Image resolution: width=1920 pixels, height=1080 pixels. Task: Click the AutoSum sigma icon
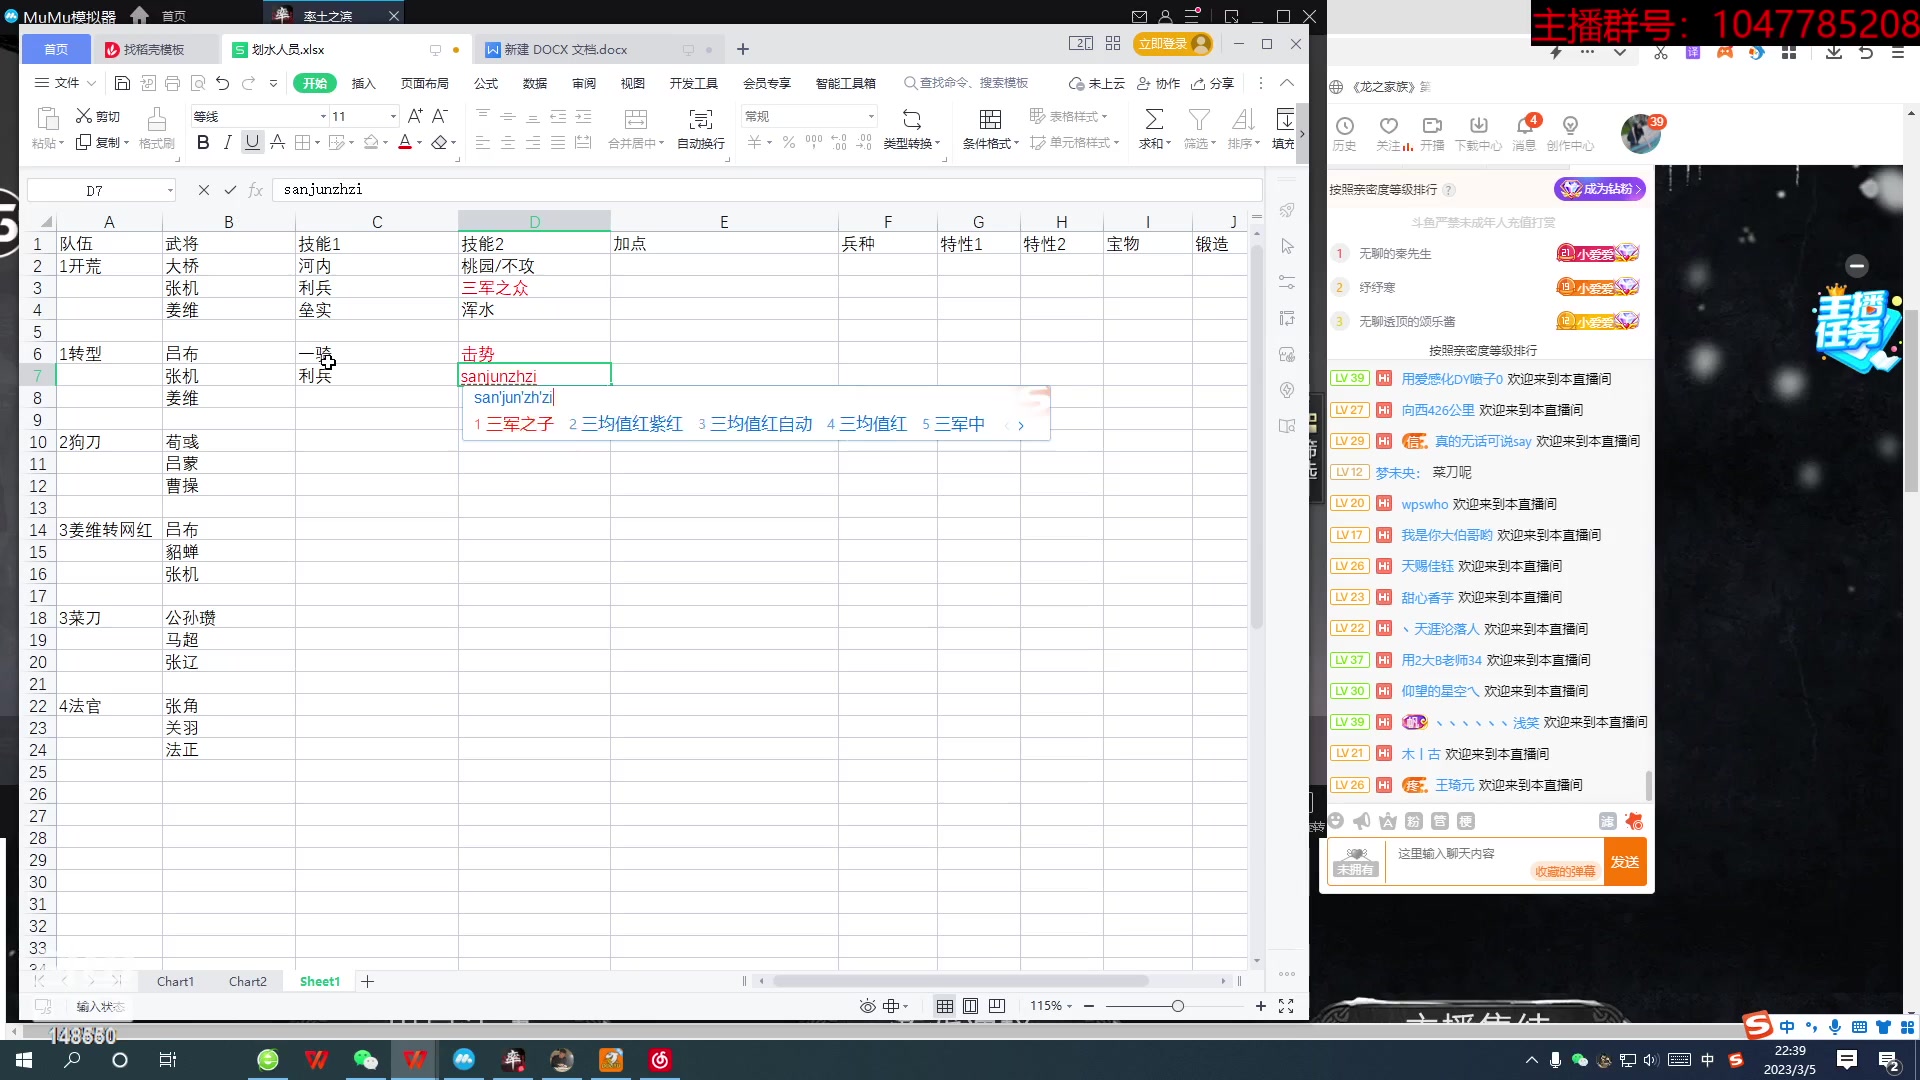(x=1154, y=120)
